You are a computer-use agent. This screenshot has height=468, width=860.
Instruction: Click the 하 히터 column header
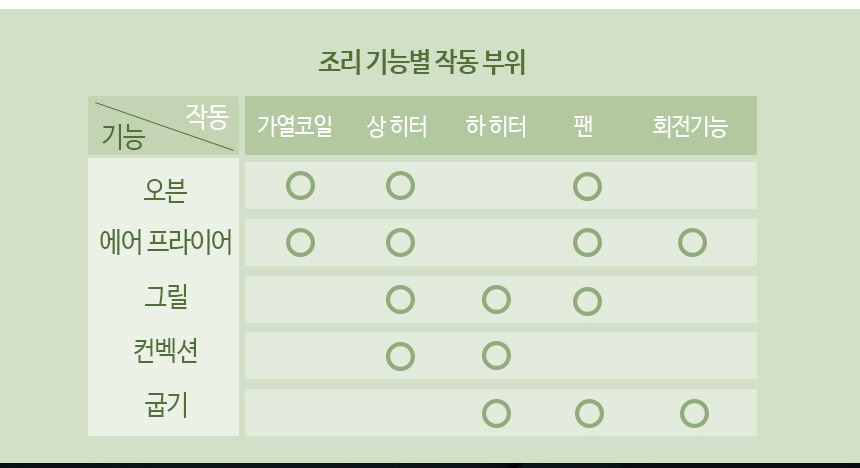point(496,126)
